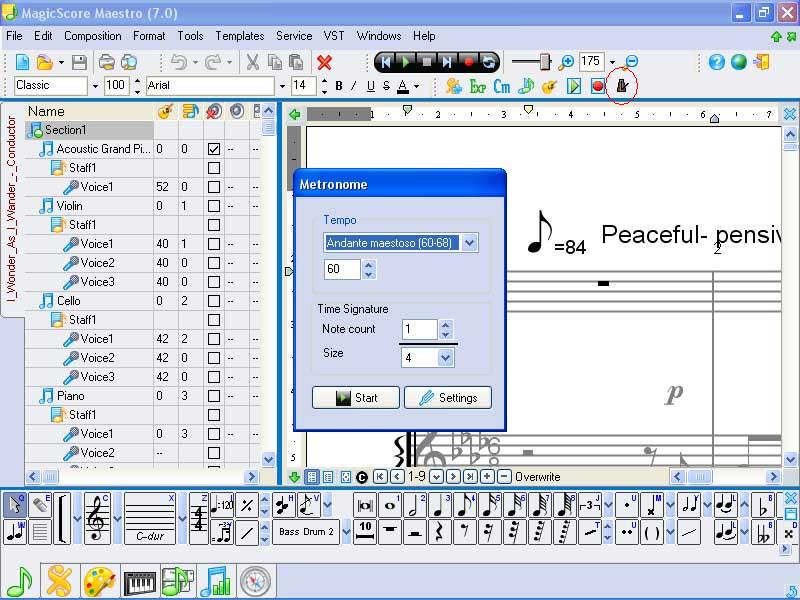Open the undo history dropdown arrow
This screenshot has width=800, height=600.
(x=195, y=63)
